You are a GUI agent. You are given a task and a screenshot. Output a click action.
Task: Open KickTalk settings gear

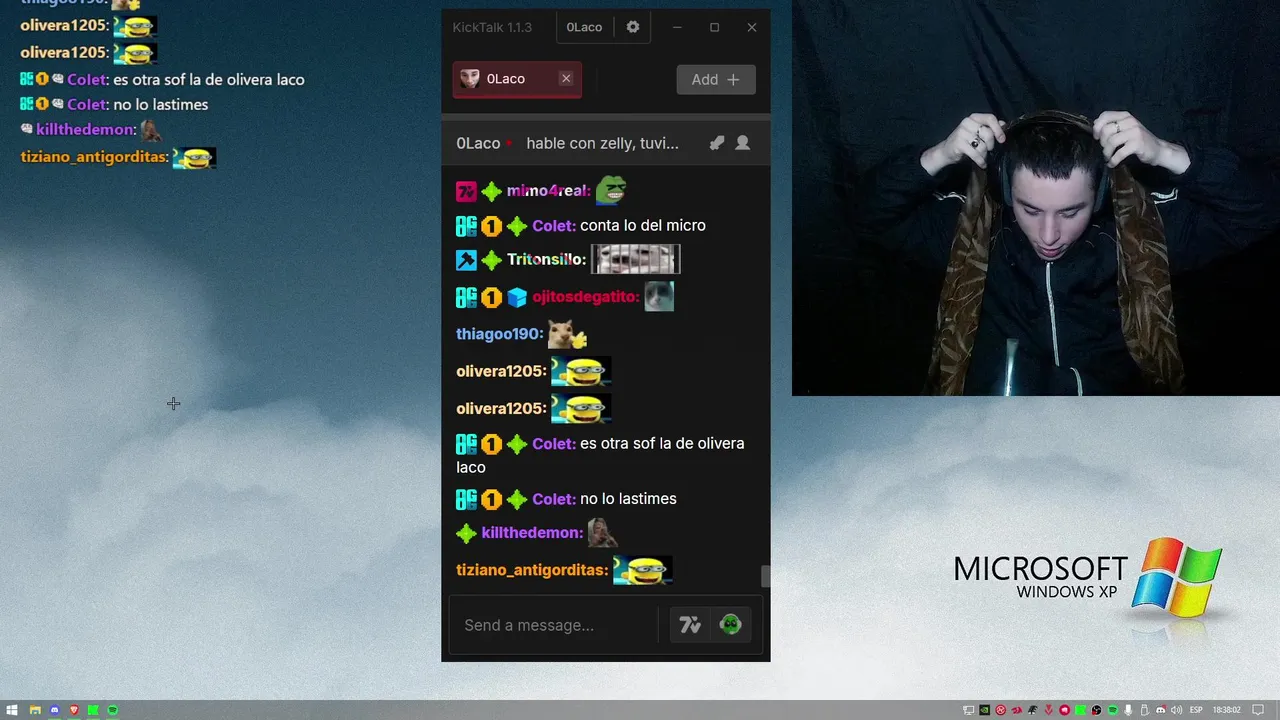click(633, 27)
